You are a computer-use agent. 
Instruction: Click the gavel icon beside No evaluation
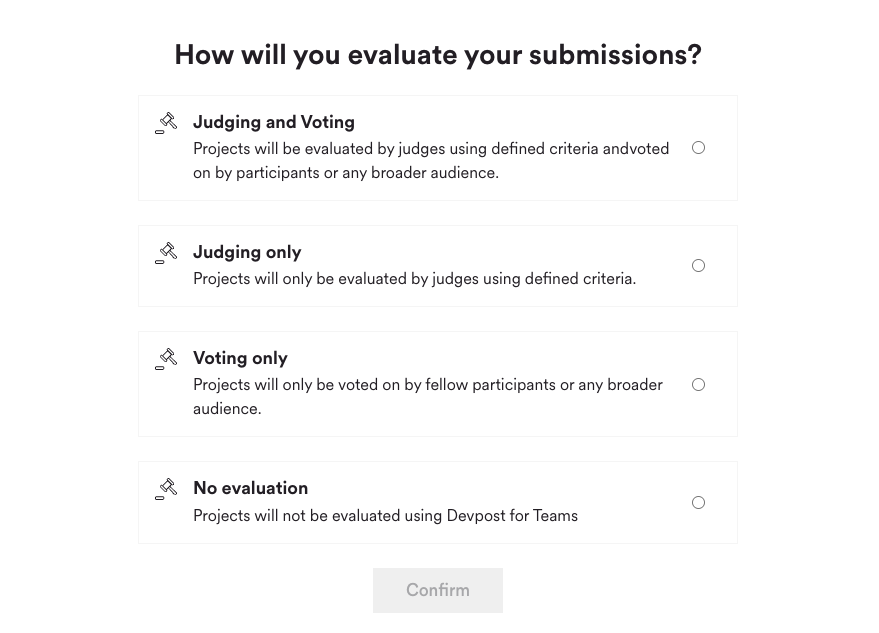pos(166,489)
